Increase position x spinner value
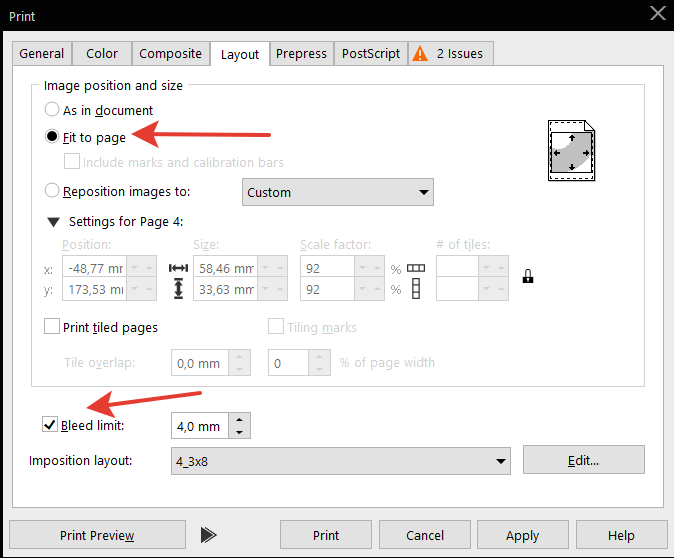The height and width of the screenshot is (558, 674). (149, 267)
